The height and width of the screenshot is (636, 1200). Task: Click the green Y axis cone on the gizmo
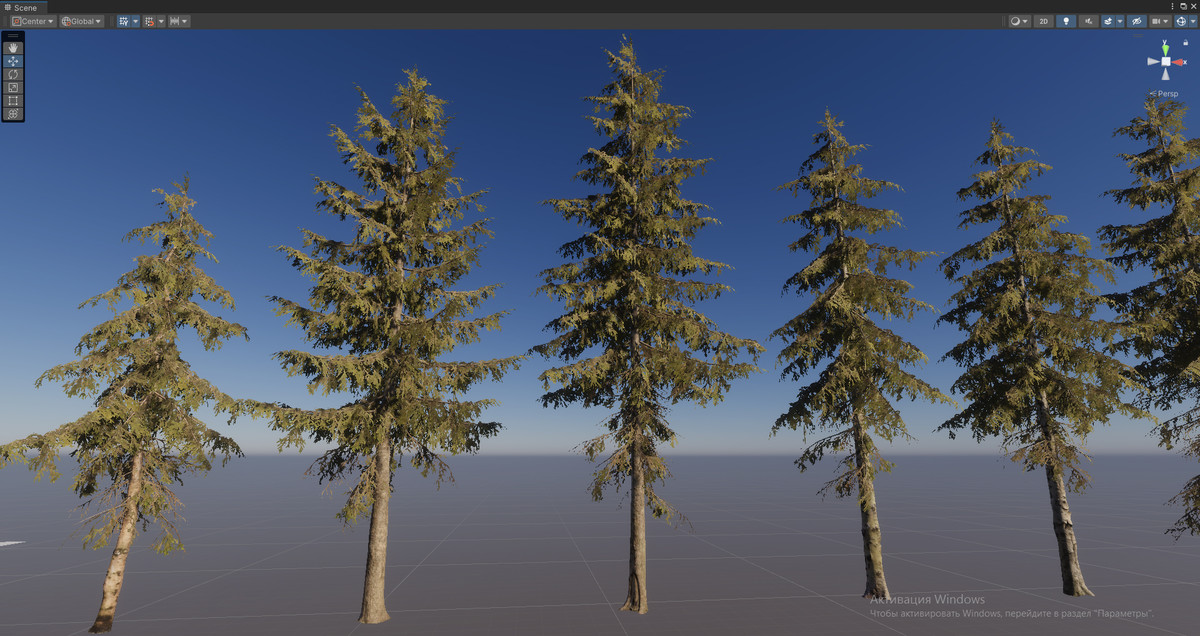pos(1165,47)
